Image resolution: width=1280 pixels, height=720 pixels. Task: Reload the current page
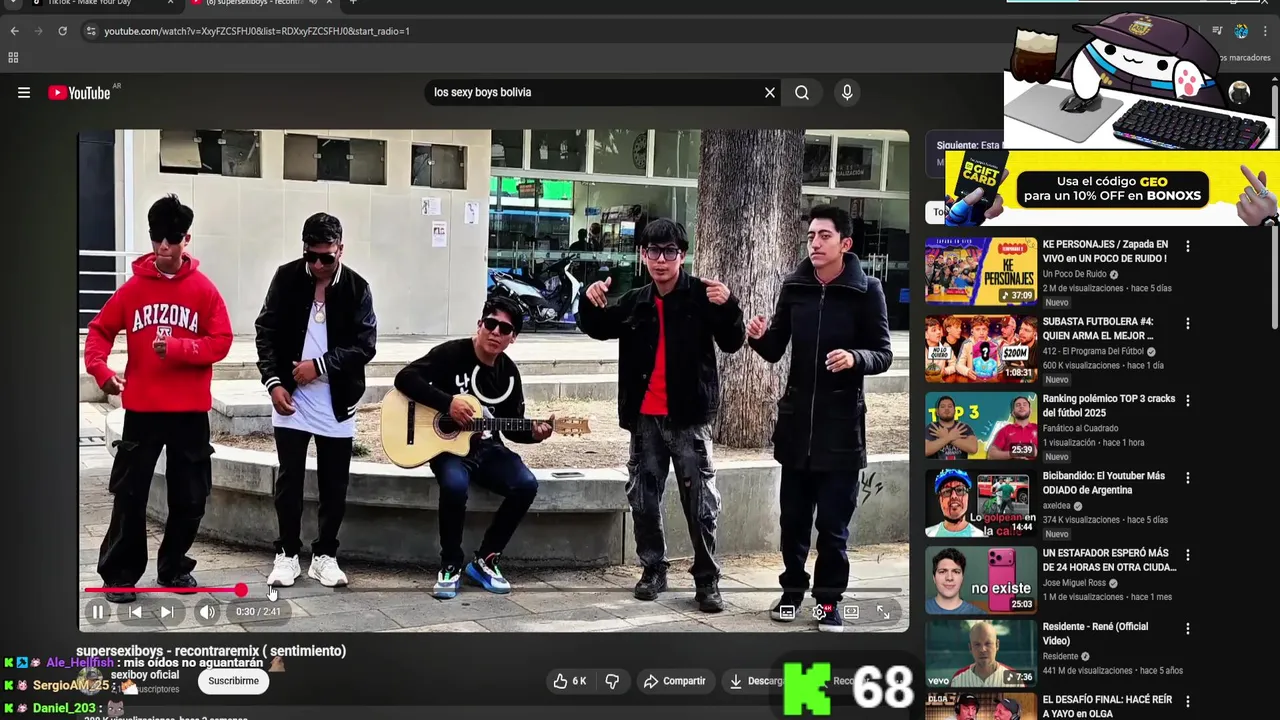(62, 31)
